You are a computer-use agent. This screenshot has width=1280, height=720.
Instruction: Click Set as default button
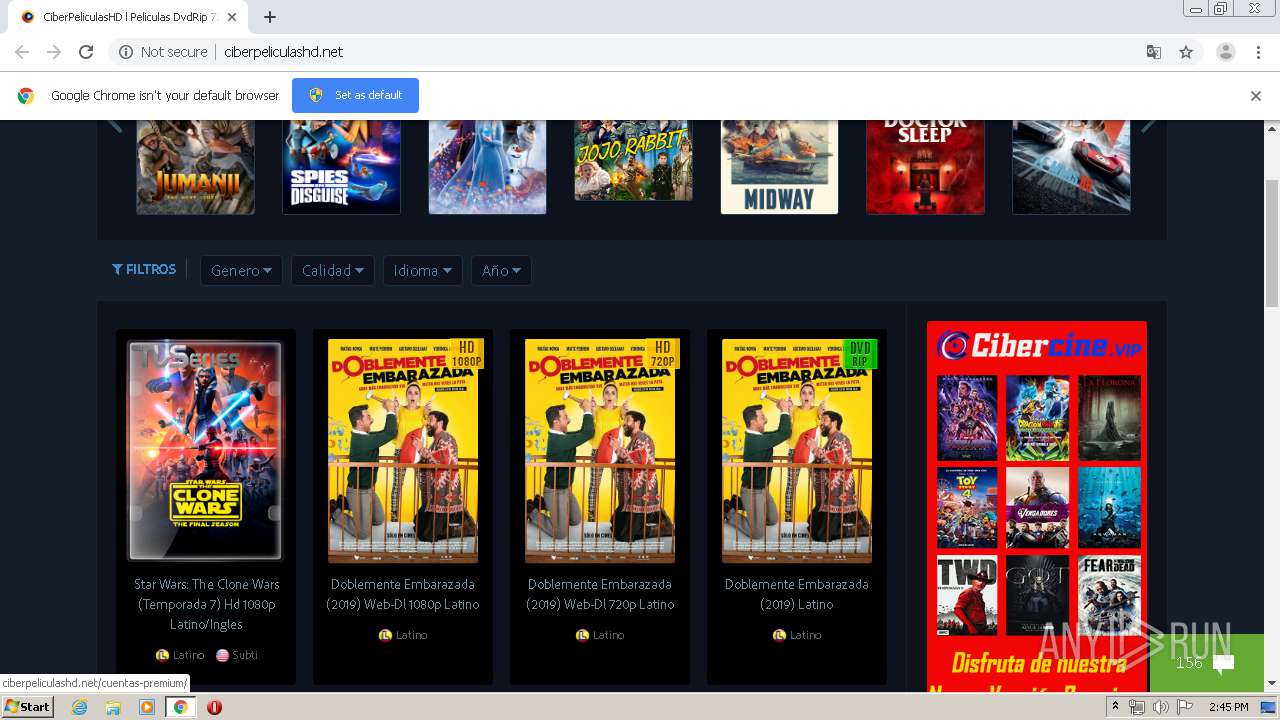(355, 95)
